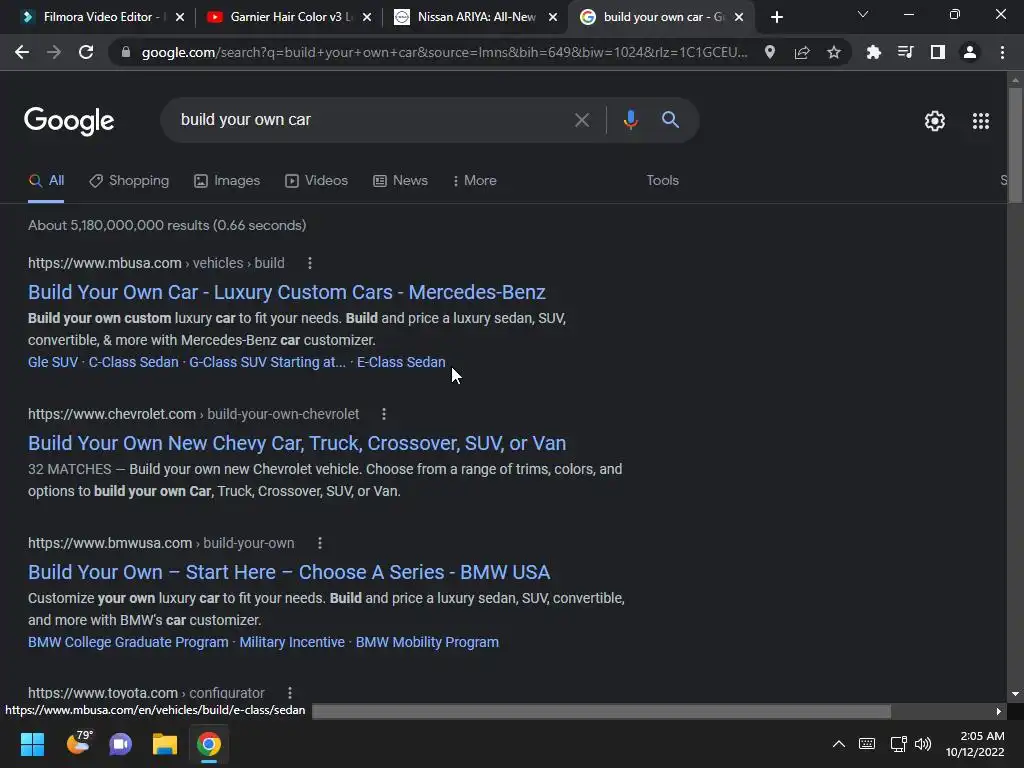Open BMW College Graduate Program link
Viewport: 1024px width, 768px height.
128,643
